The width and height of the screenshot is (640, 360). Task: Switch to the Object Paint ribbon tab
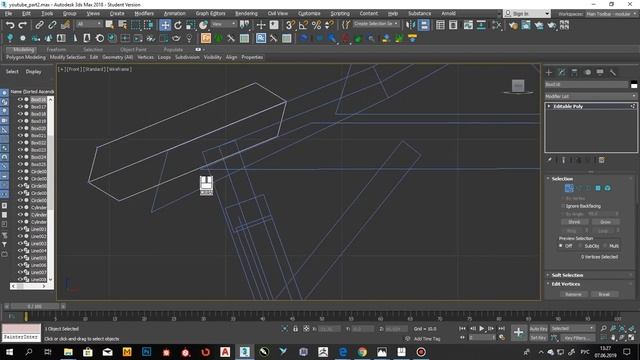tap(133, 49)
